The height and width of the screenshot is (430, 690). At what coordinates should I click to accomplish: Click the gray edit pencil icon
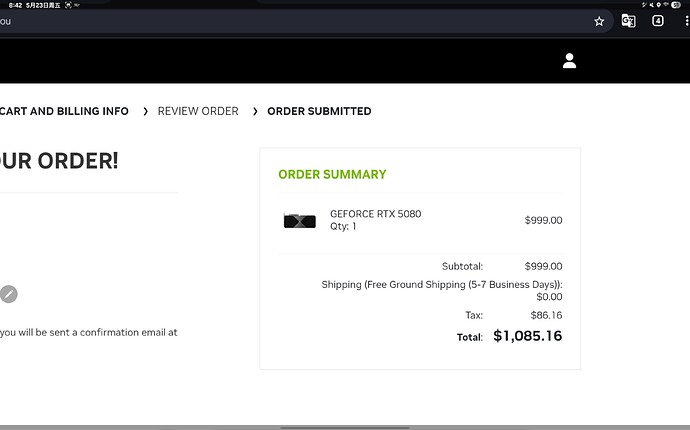[x=8, y=294]
